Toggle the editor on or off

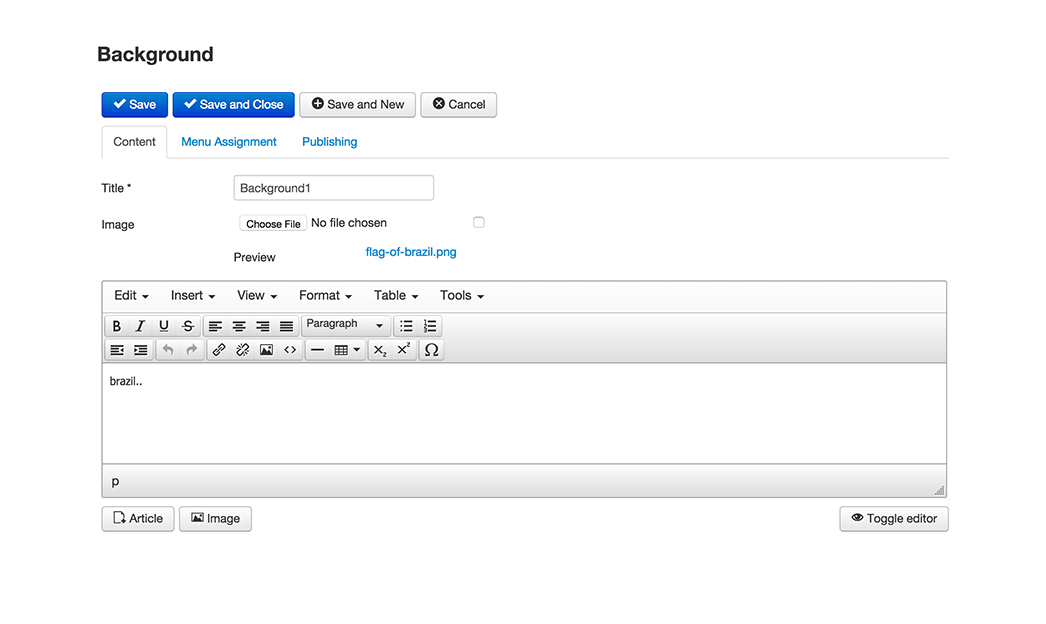[x=894, y=519]
